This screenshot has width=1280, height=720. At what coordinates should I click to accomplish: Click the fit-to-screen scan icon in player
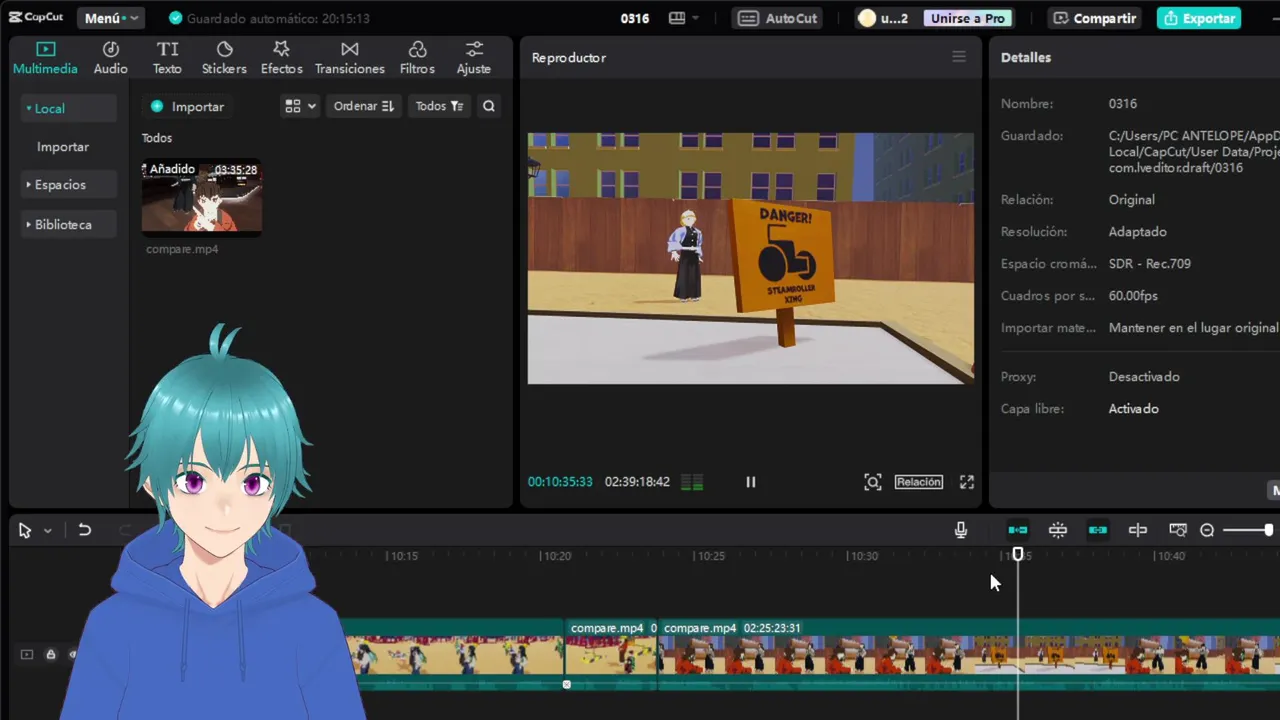(872, 482)
